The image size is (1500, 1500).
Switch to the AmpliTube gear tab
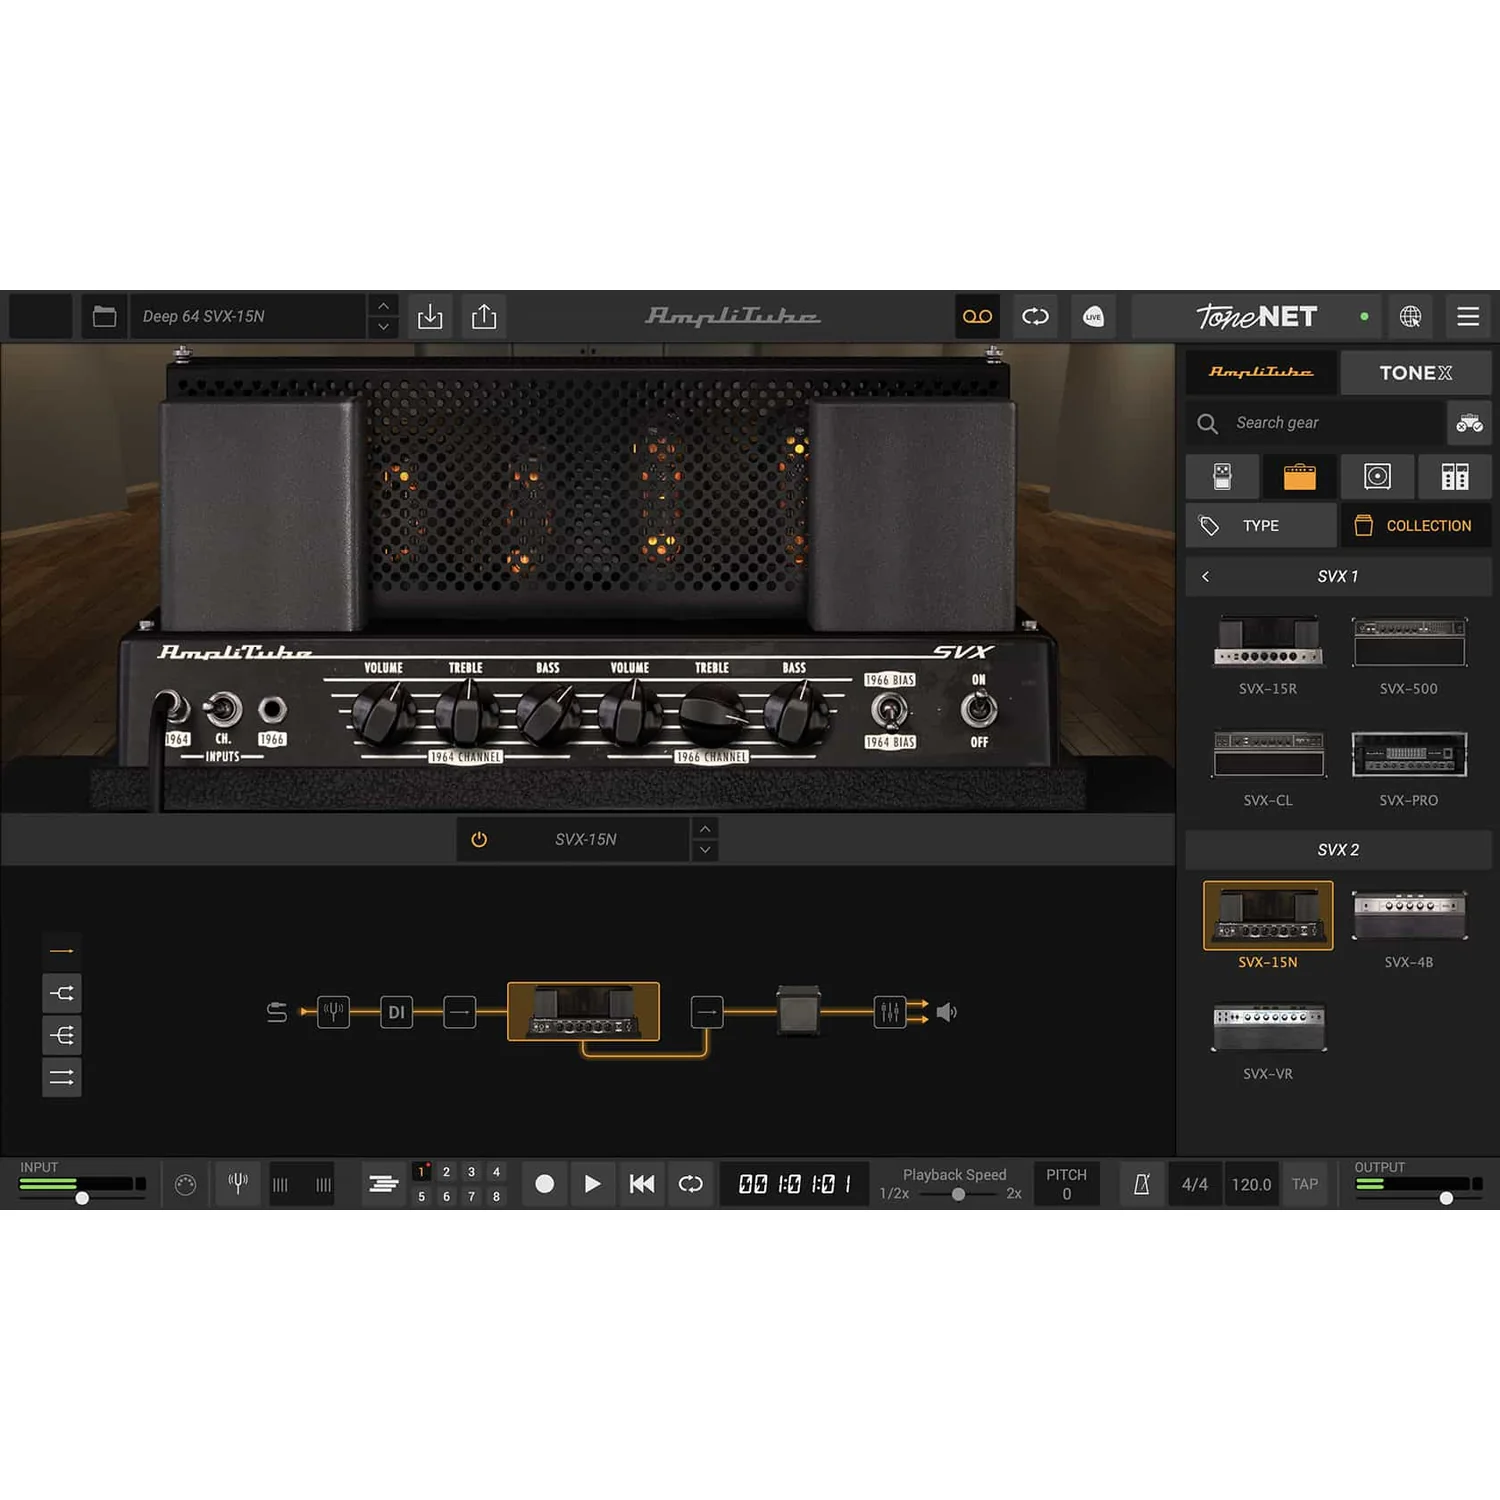[x=1261, y=372]
